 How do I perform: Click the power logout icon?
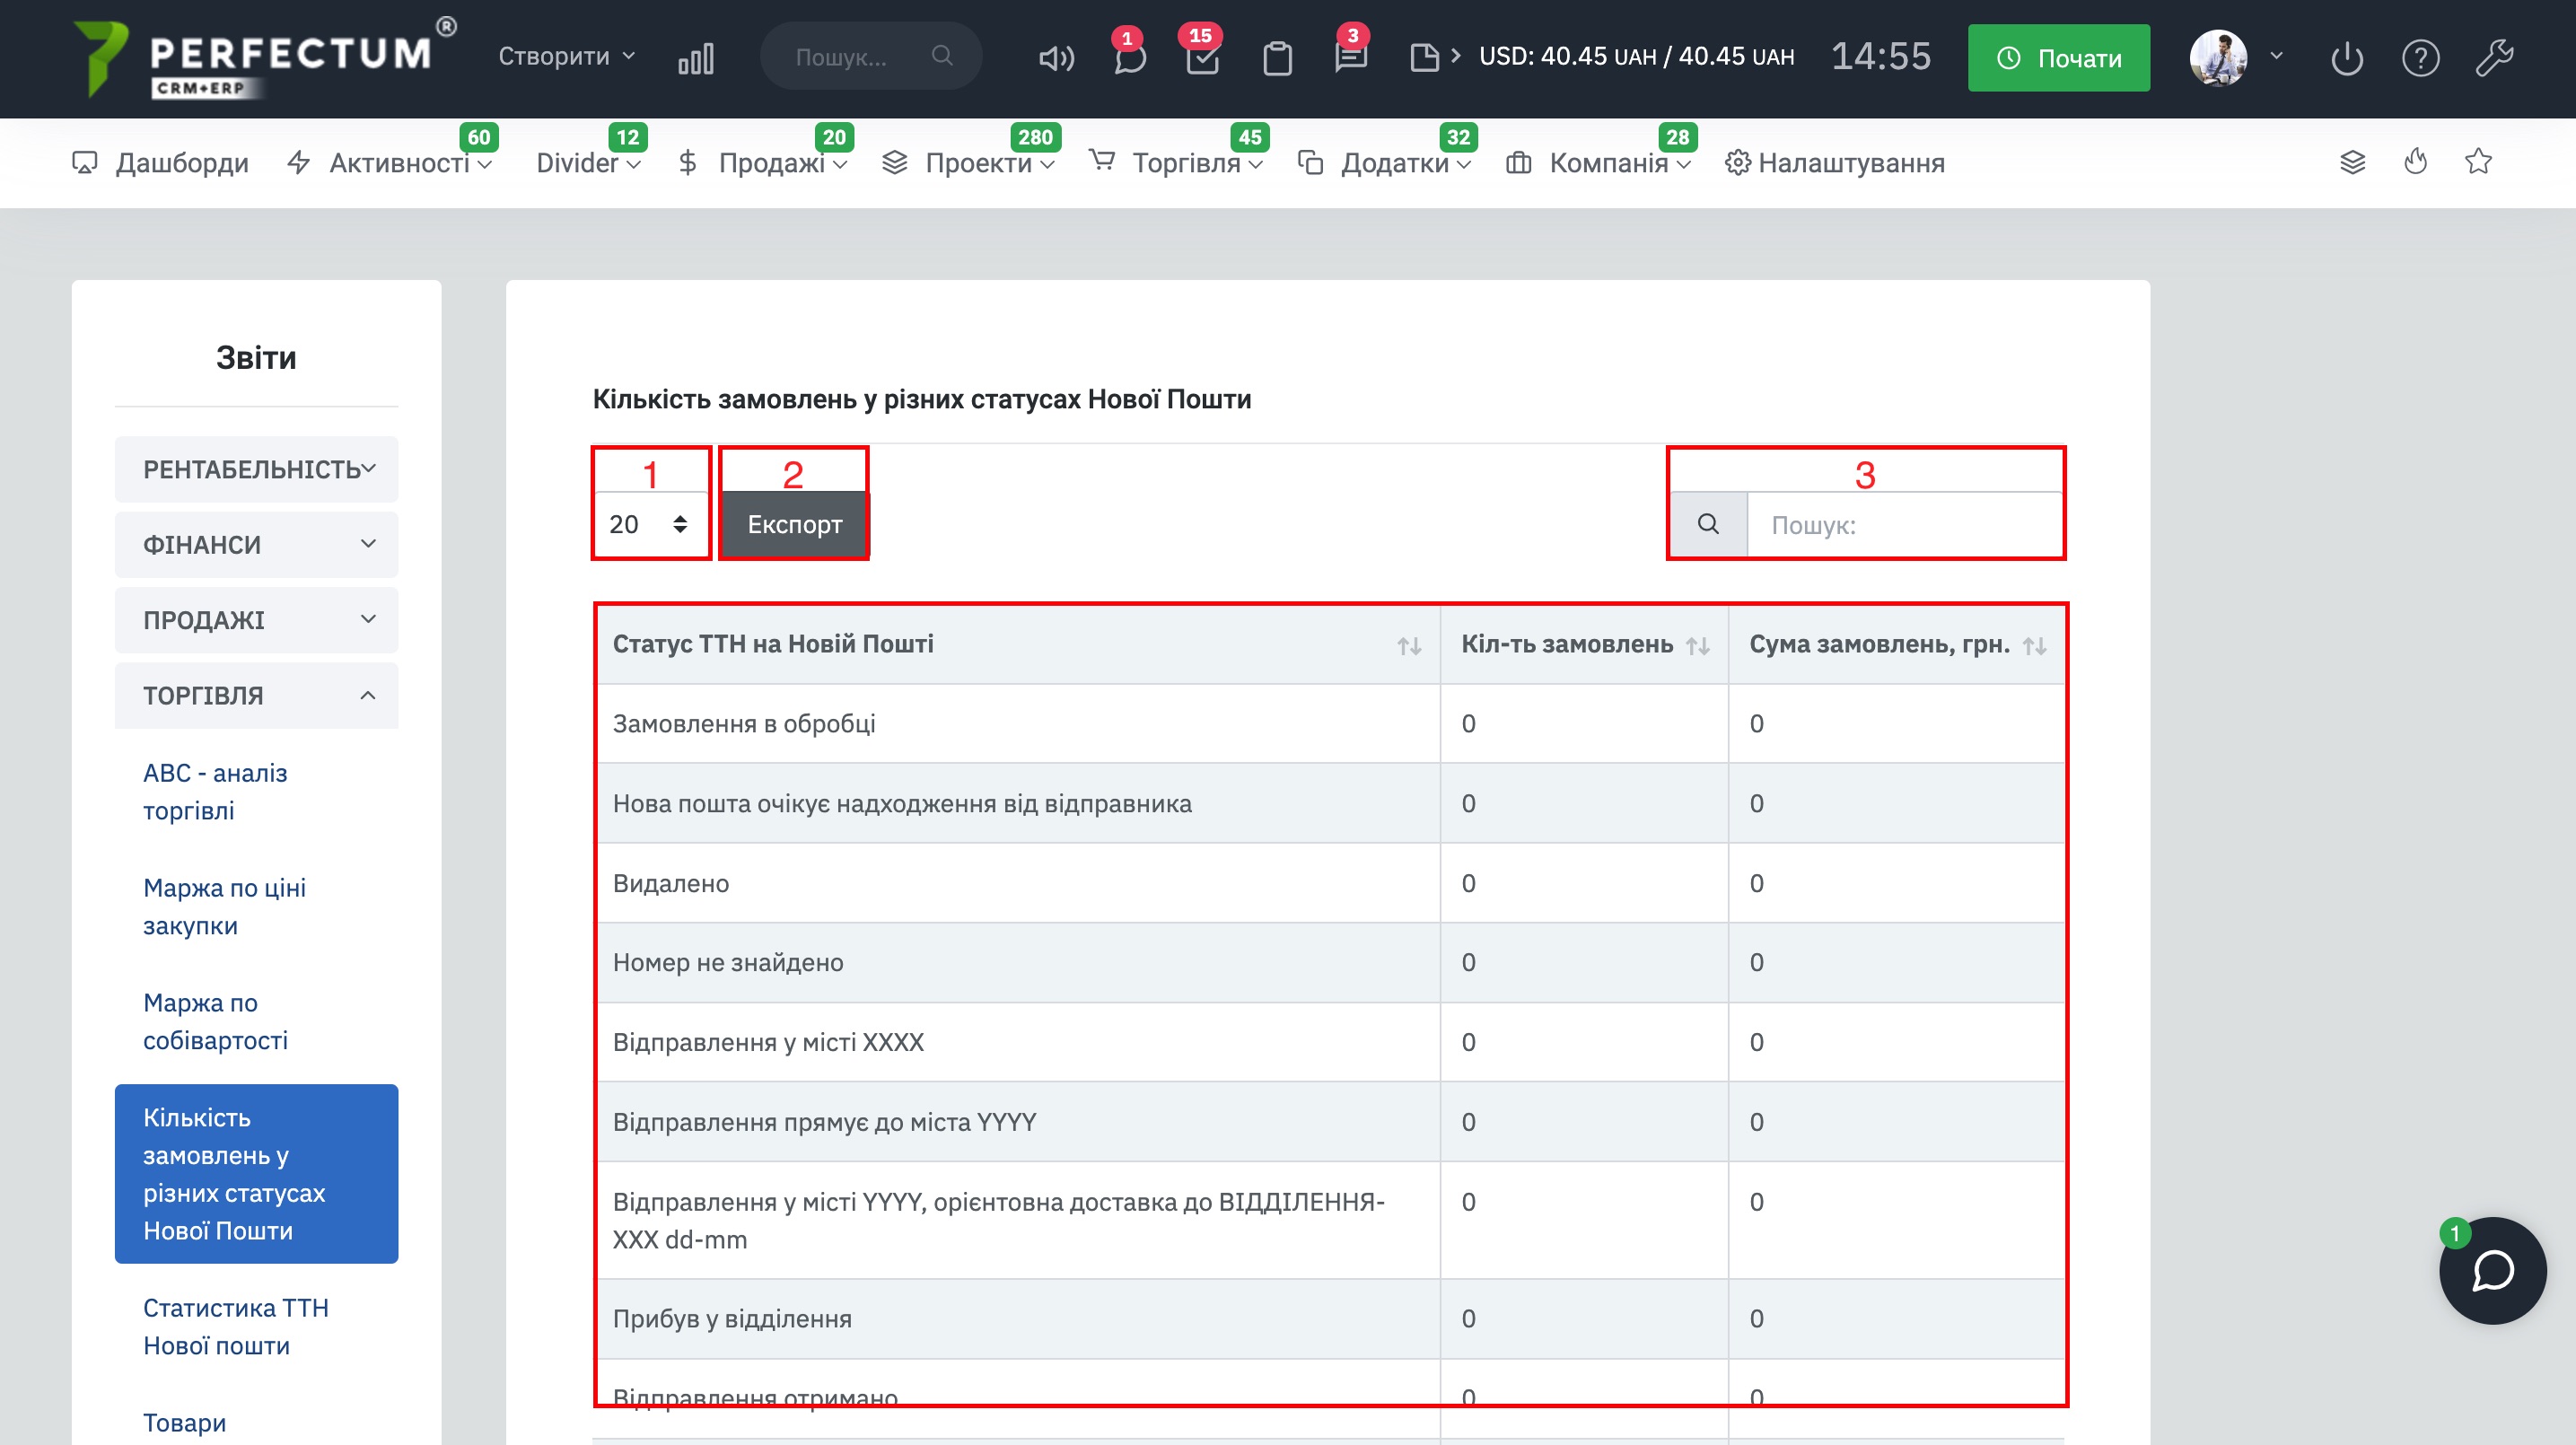coord(2346,58)
